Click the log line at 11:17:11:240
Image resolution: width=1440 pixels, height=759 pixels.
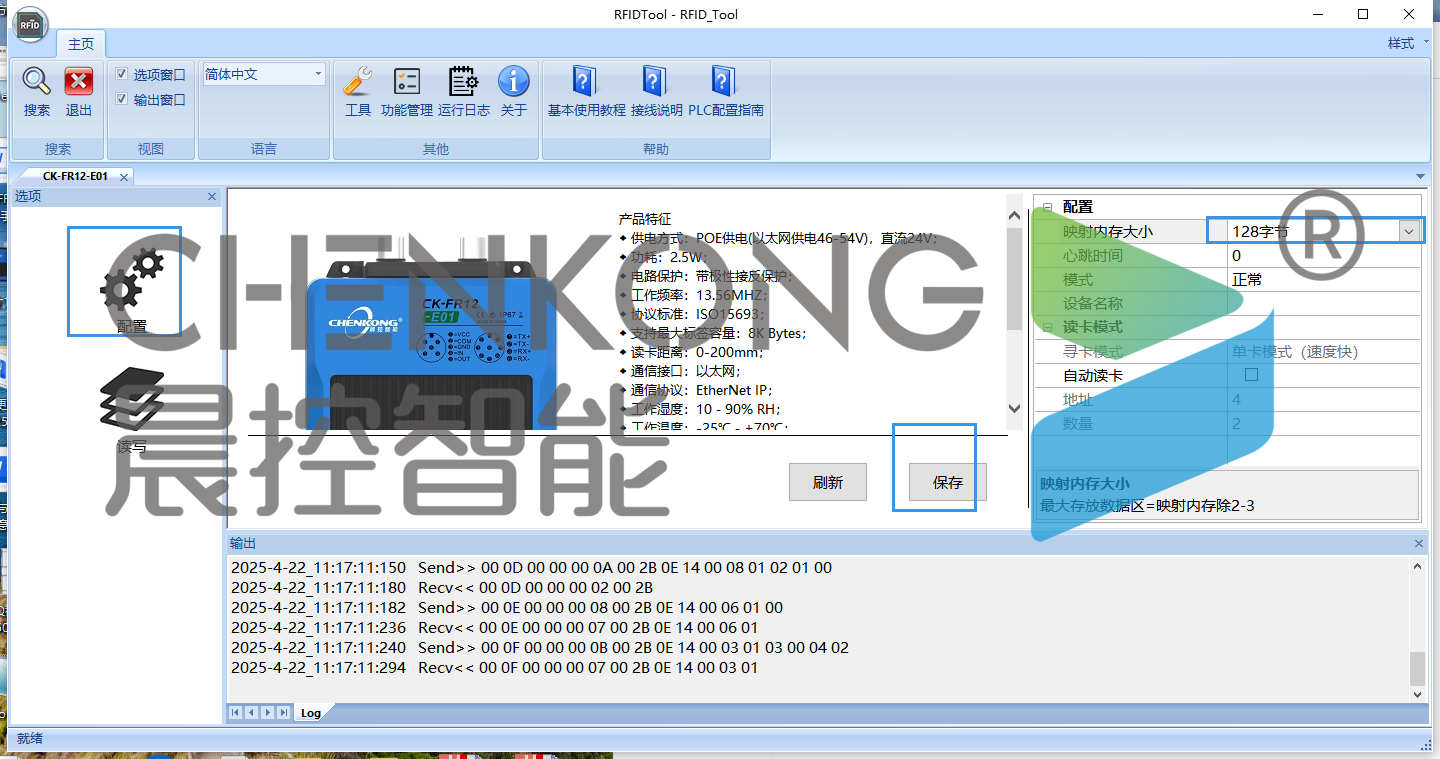540,647
